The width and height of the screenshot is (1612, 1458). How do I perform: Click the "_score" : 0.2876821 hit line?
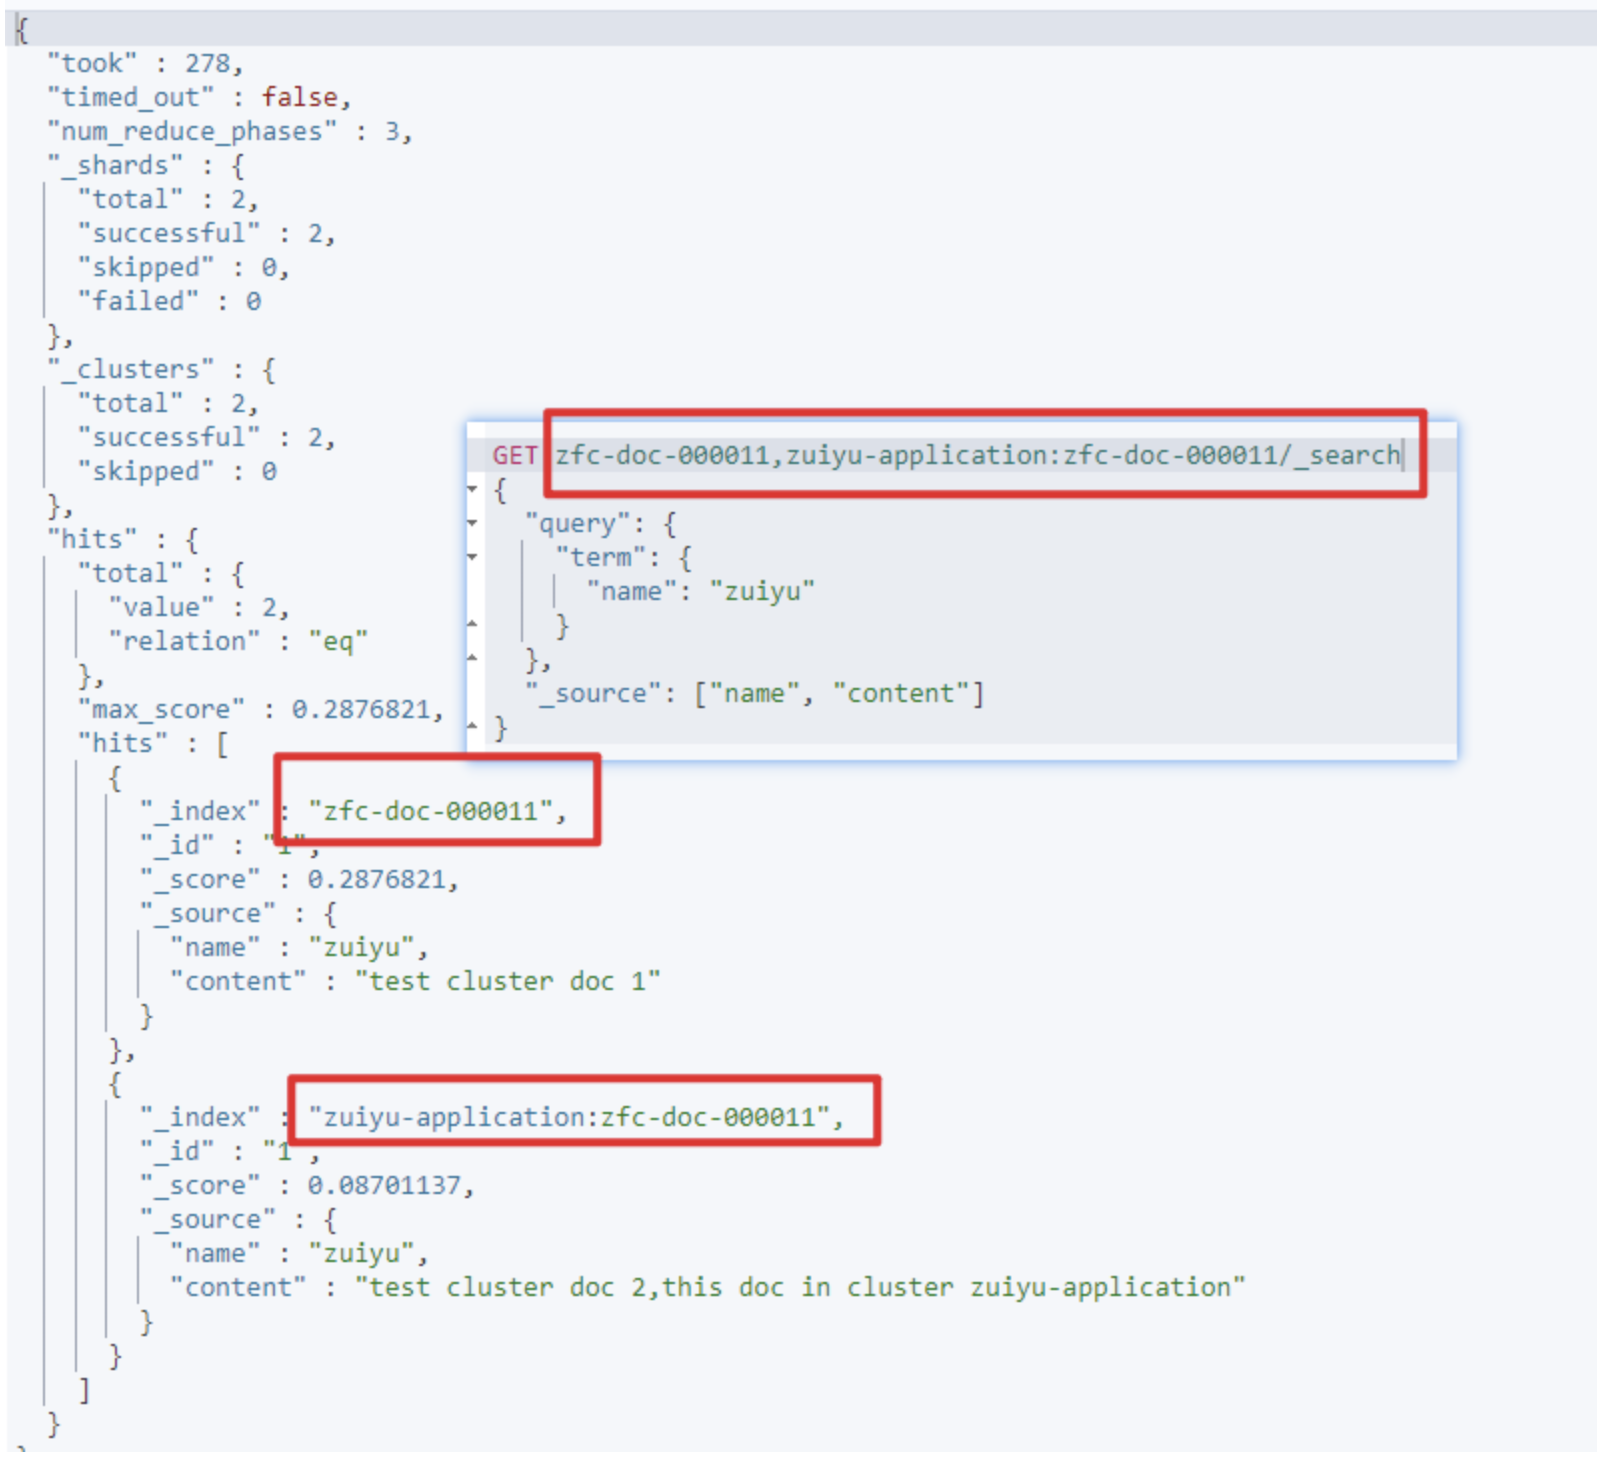(299, 880)
